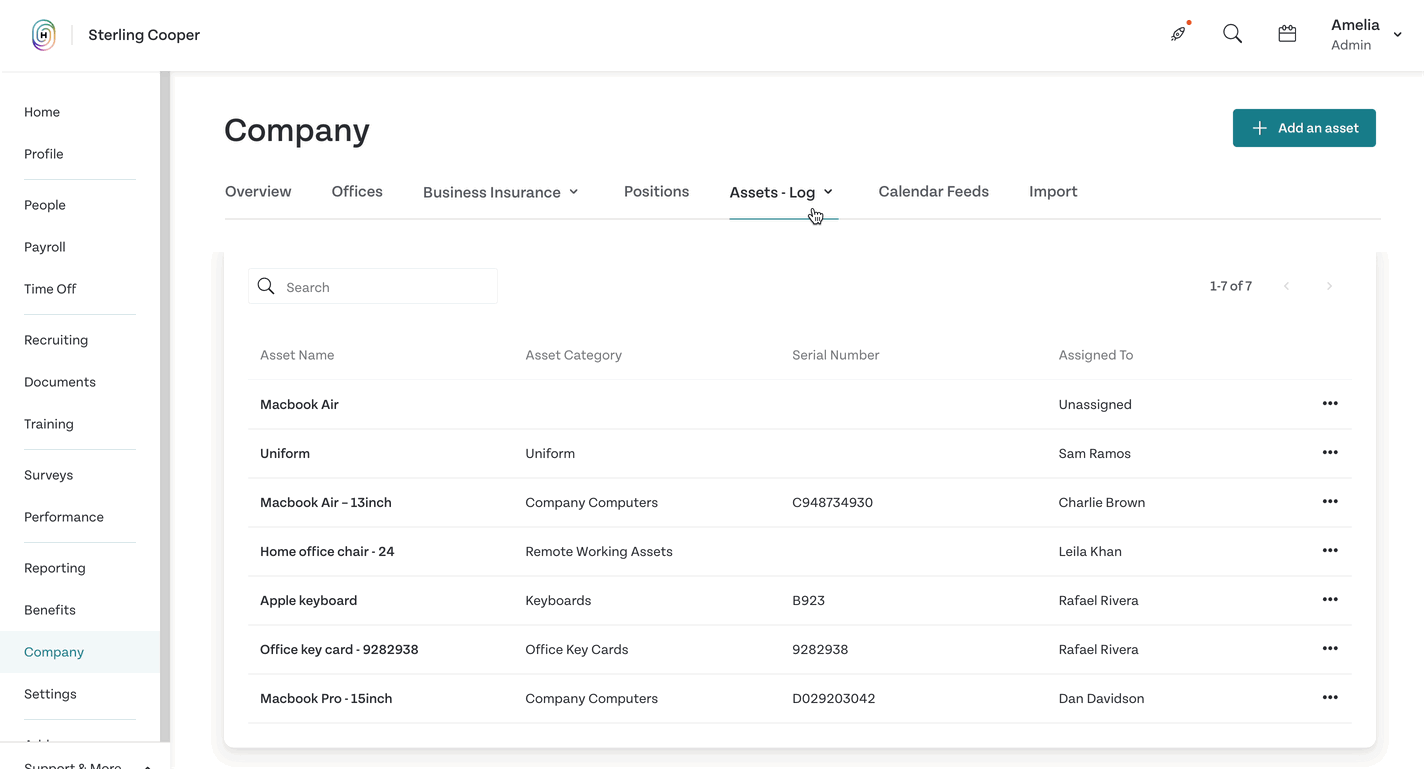Open the Macbook Air - 13inch asset

tap(325, 503)
